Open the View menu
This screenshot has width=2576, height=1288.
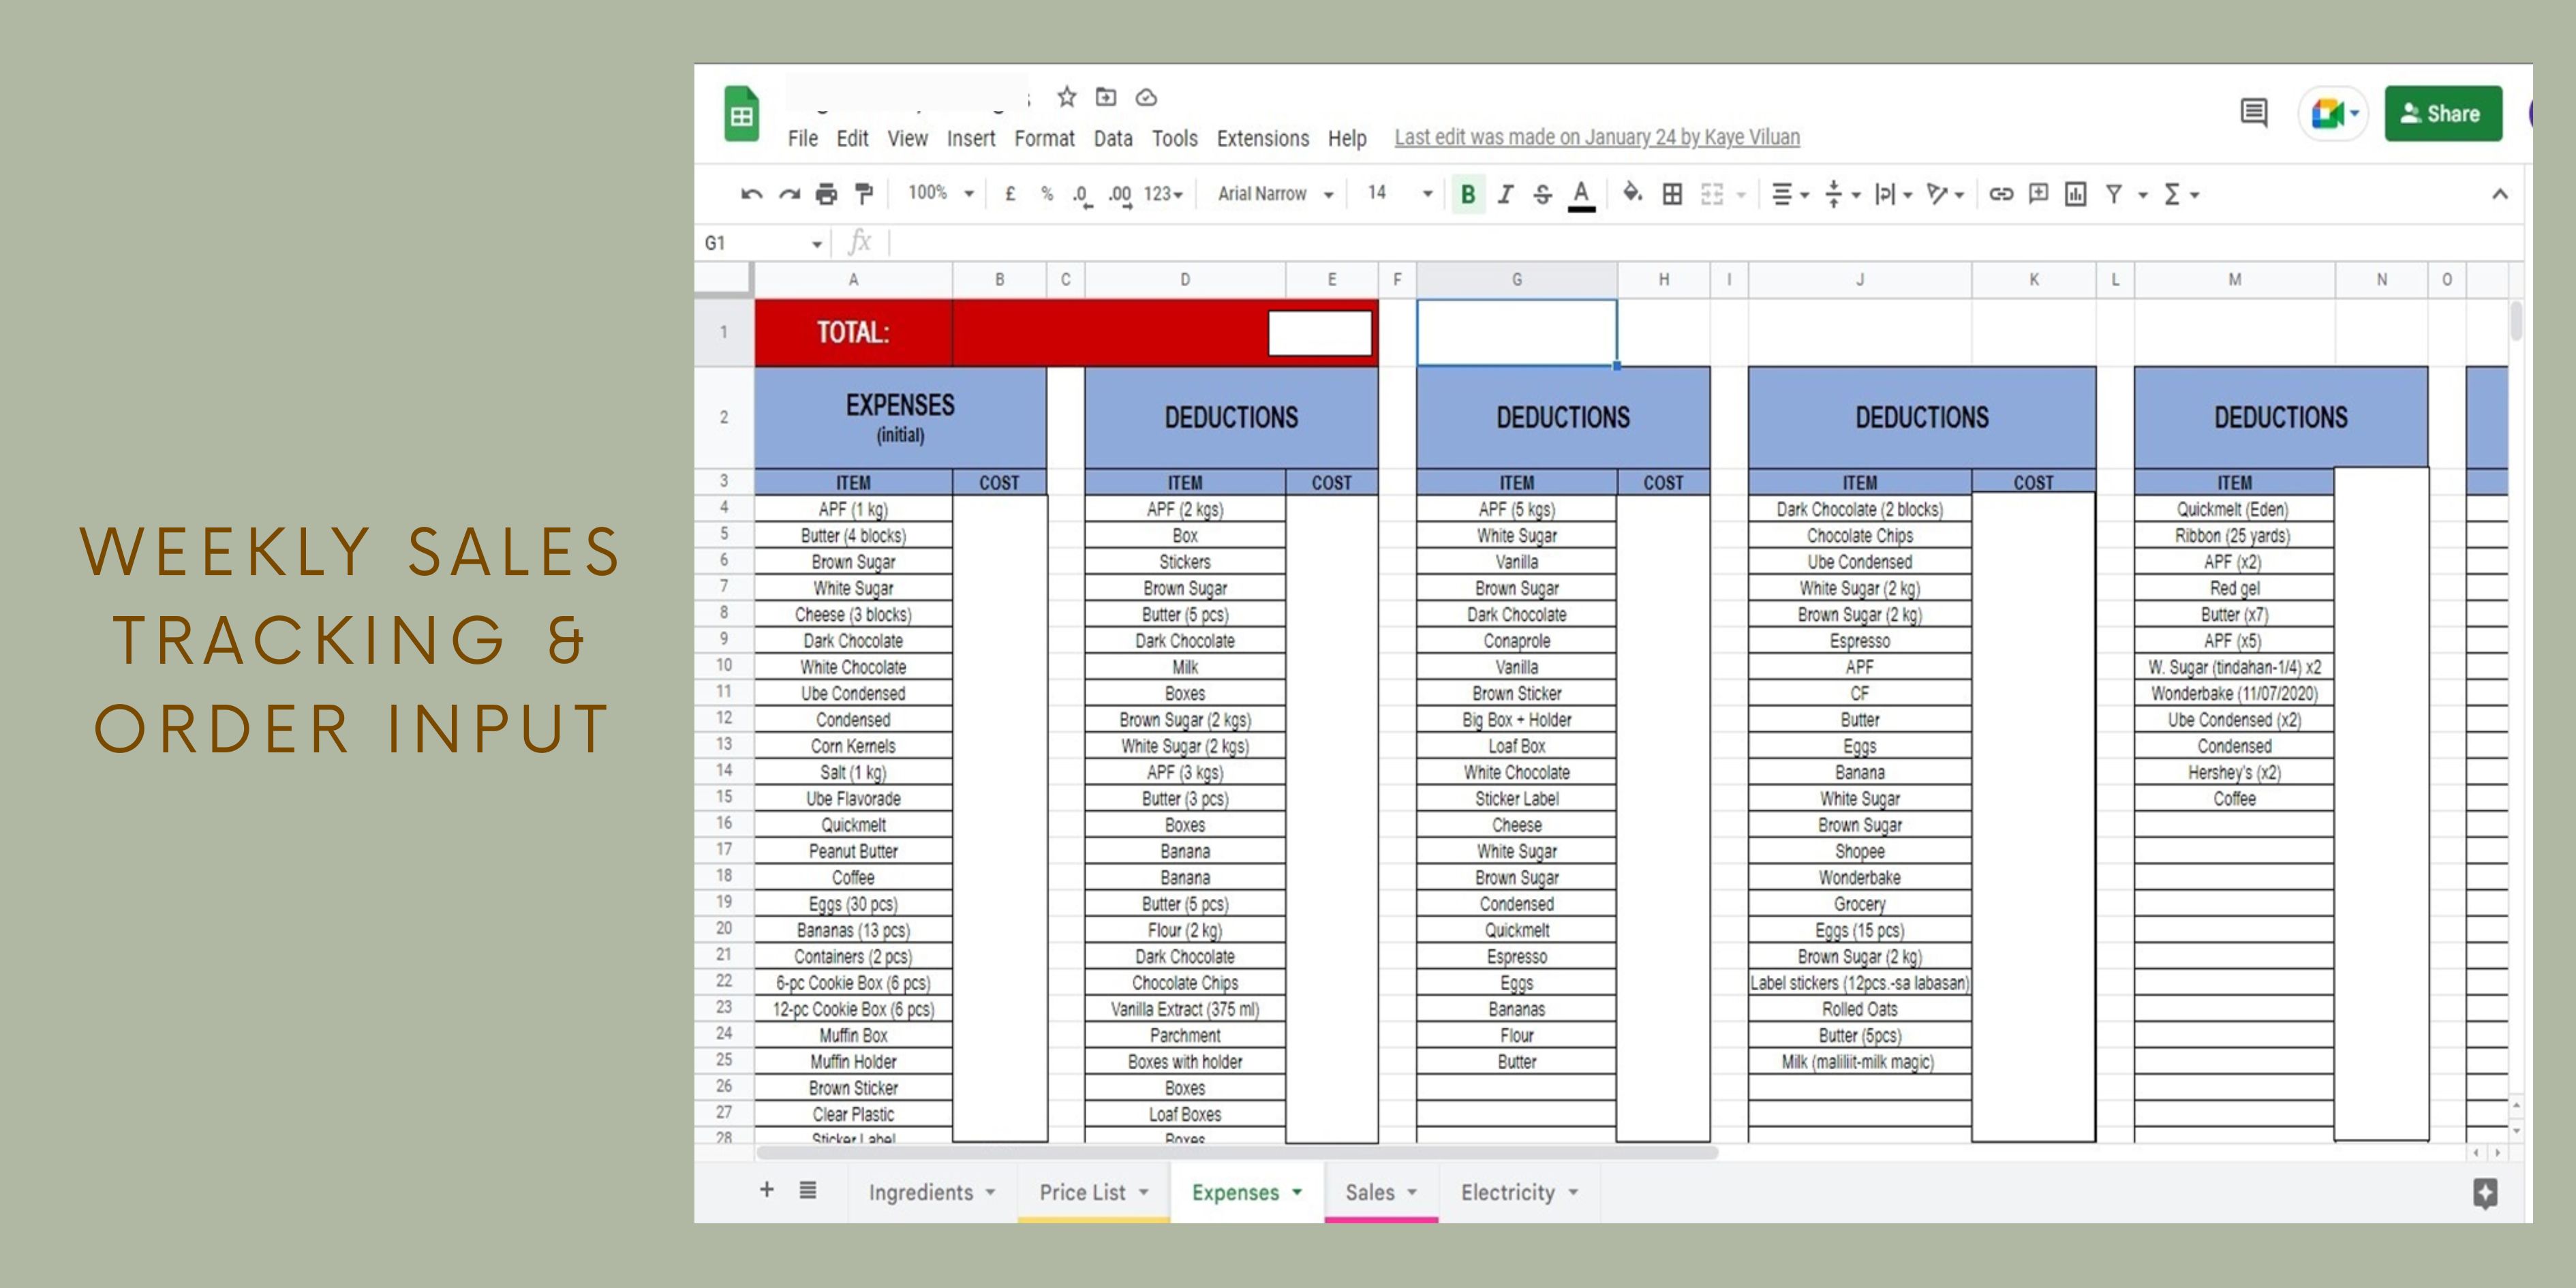click(x=907, y=139)
